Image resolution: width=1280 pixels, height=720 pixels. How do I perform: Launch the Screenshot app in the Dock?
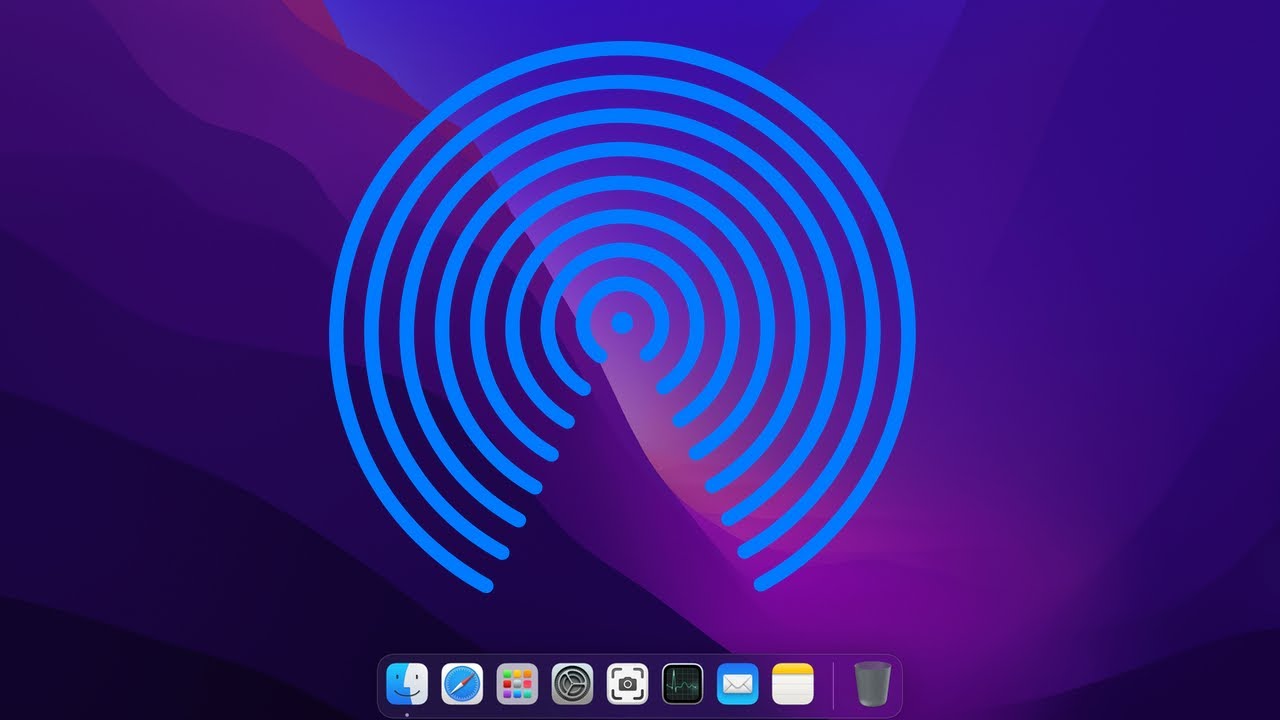627,684
